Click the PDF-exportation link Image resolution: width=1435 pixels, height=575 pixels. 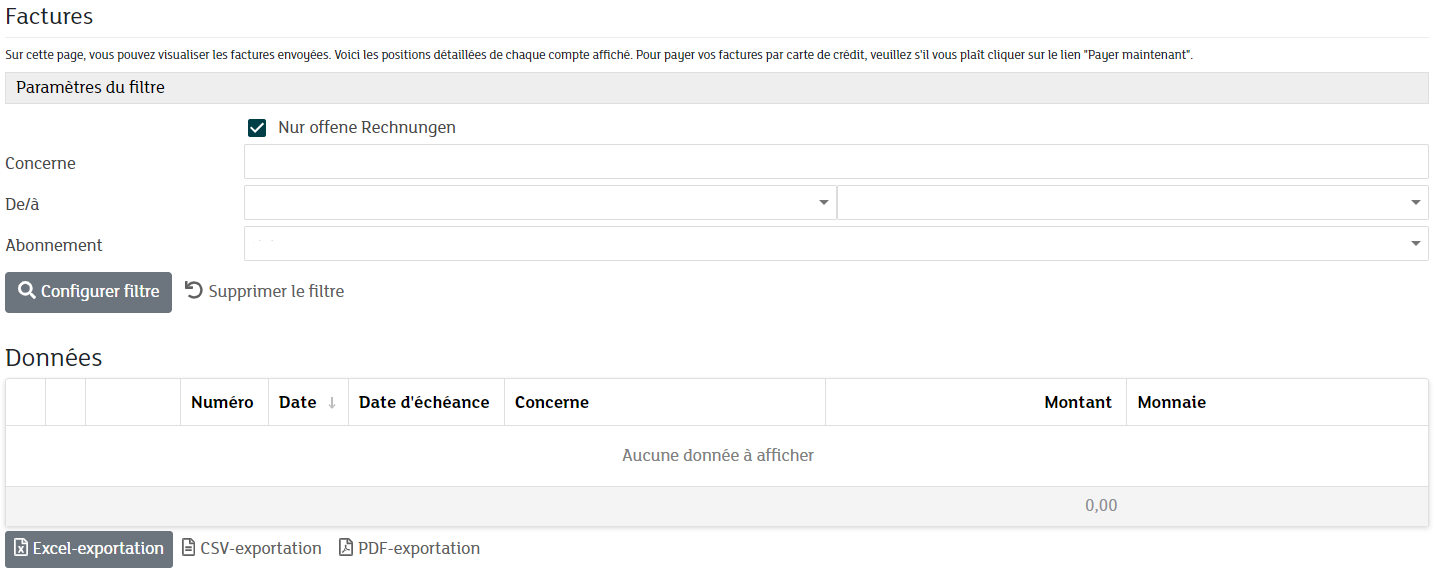tap(418, 548)
